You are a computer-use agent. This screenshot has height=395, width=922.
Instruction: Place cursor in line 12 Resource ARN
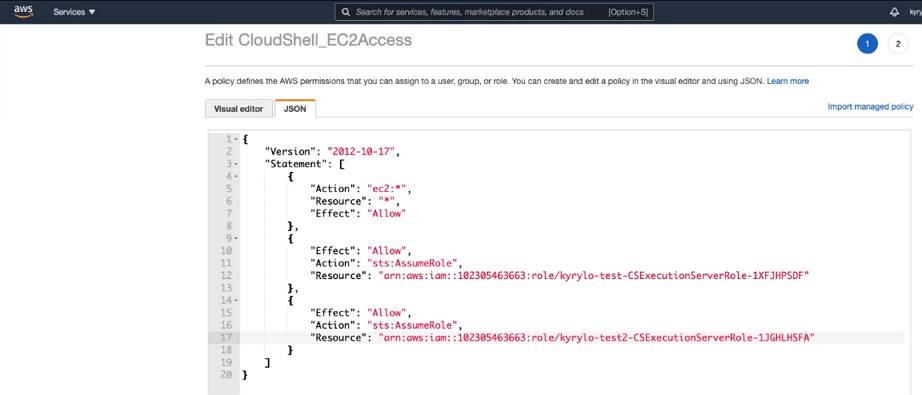click(x=594, y=276)
